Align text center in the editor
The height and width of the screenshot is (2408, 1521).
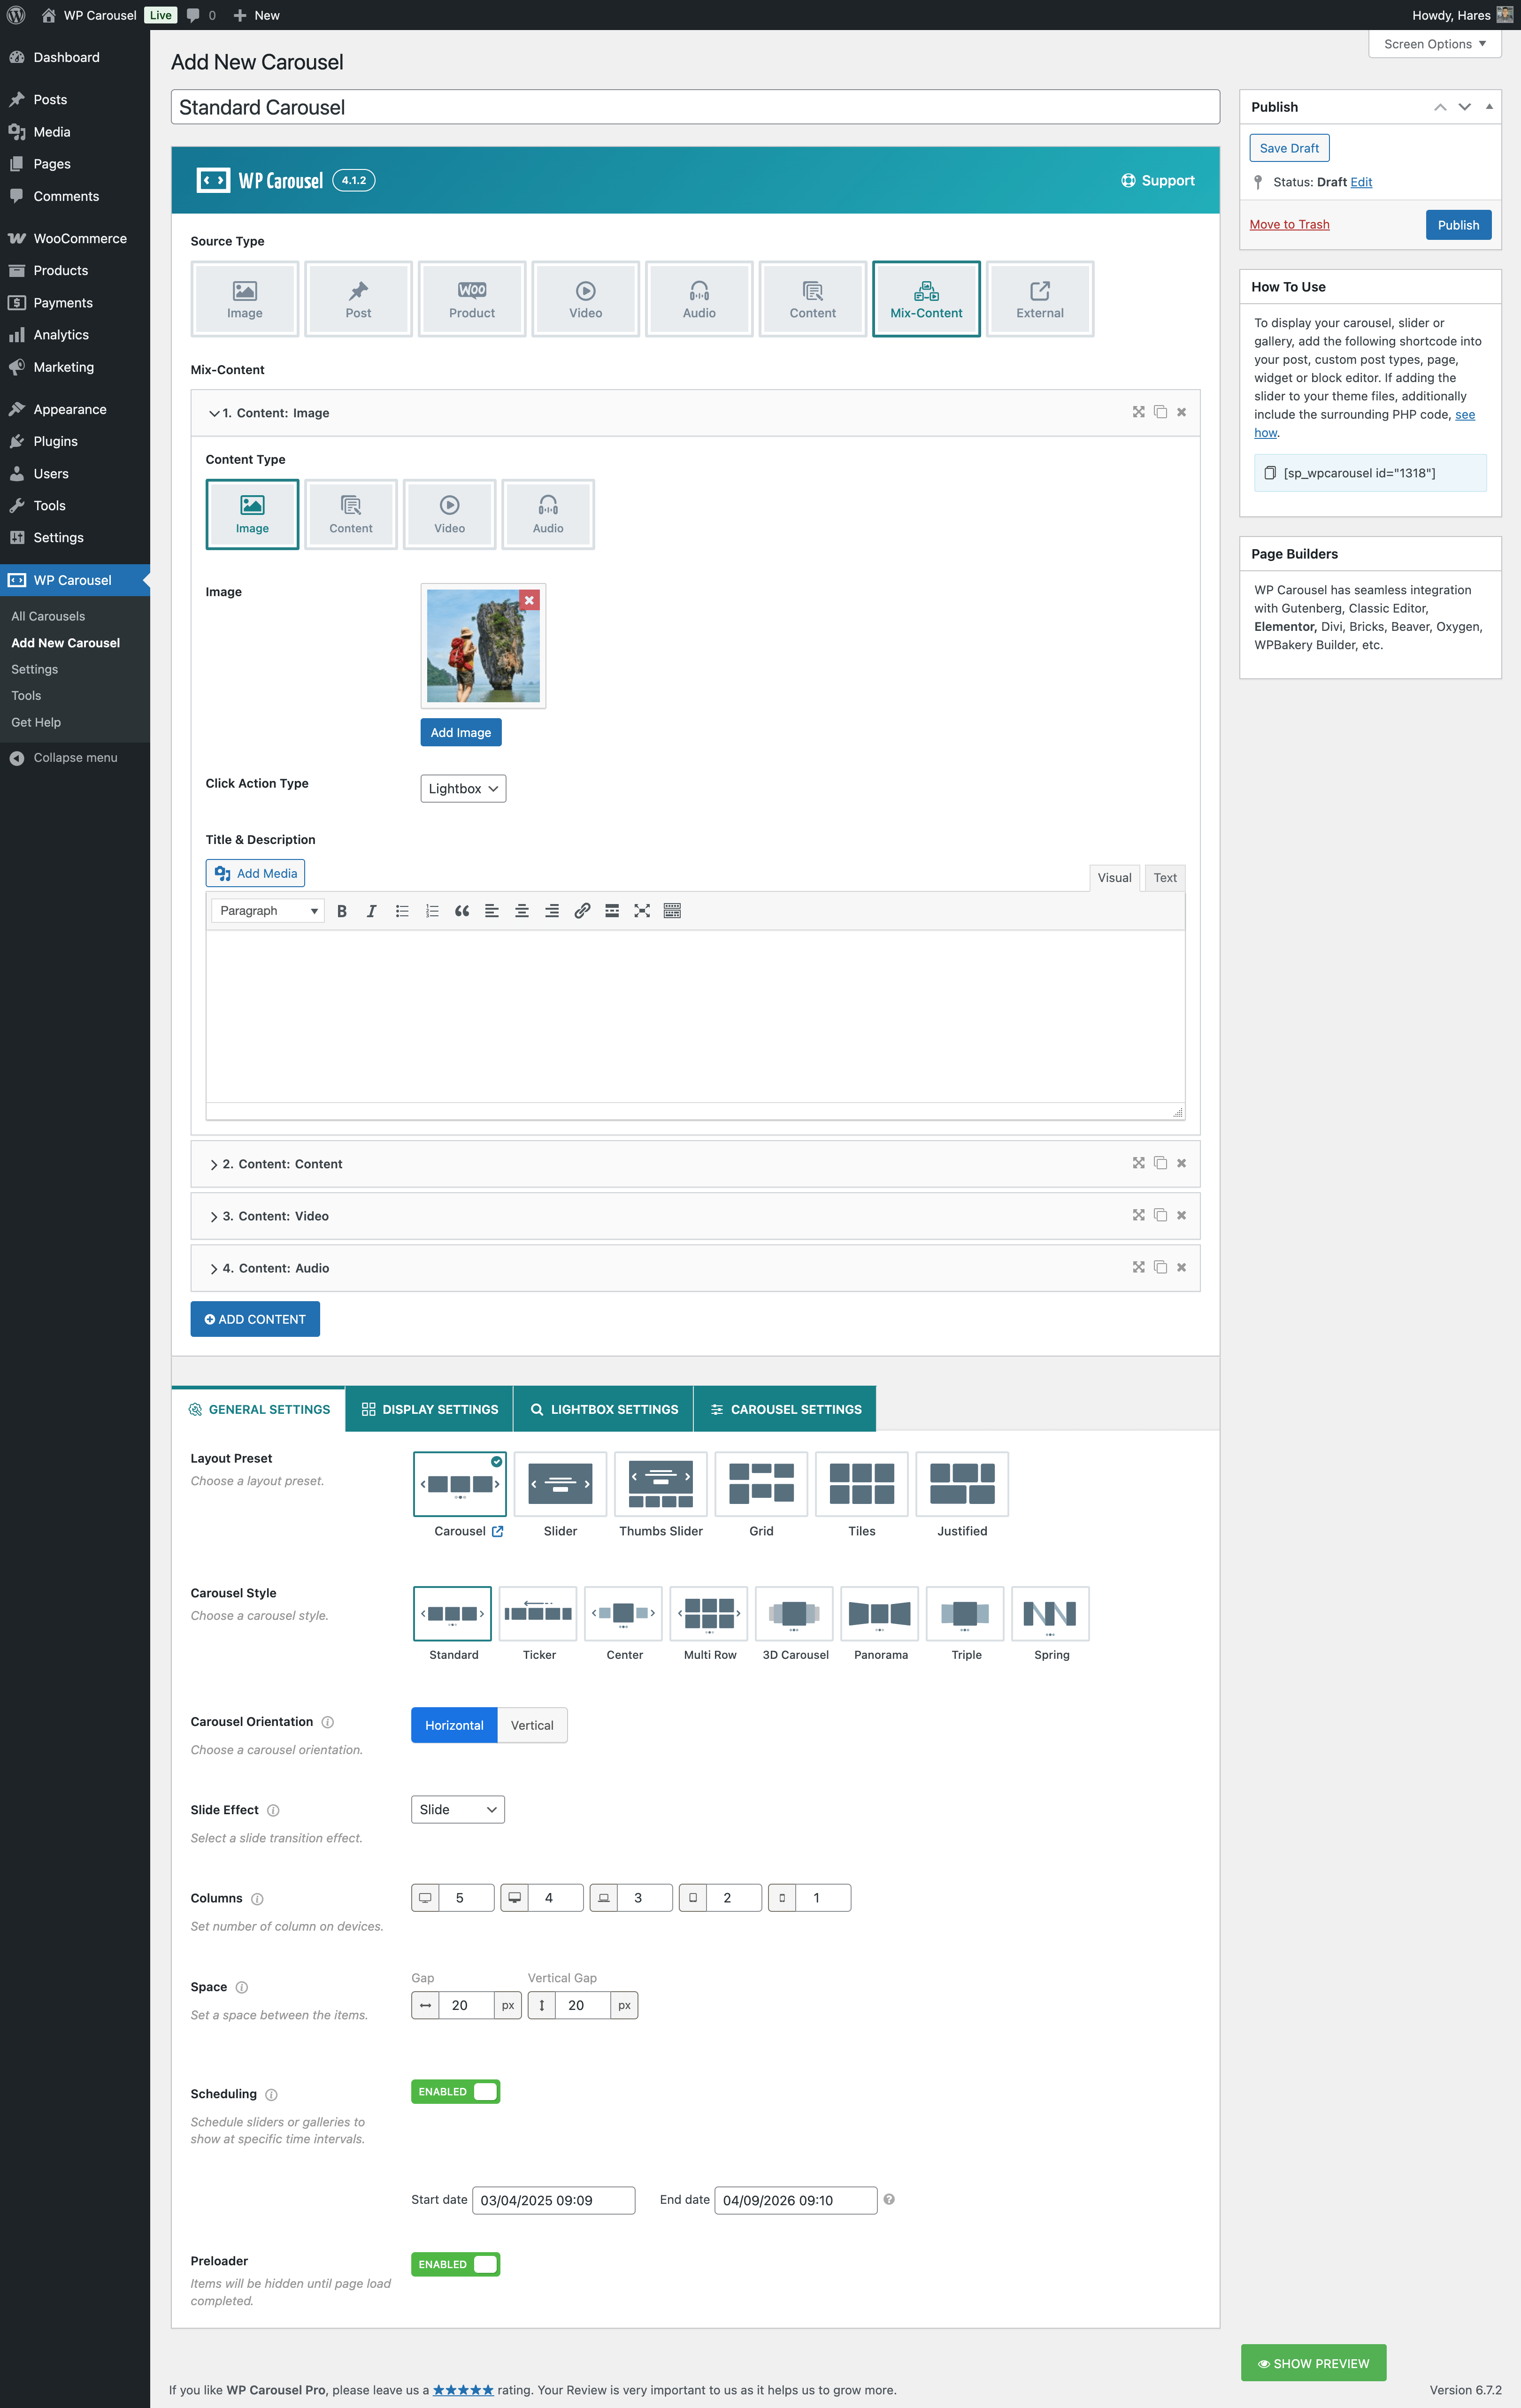(x=522, y=911)
